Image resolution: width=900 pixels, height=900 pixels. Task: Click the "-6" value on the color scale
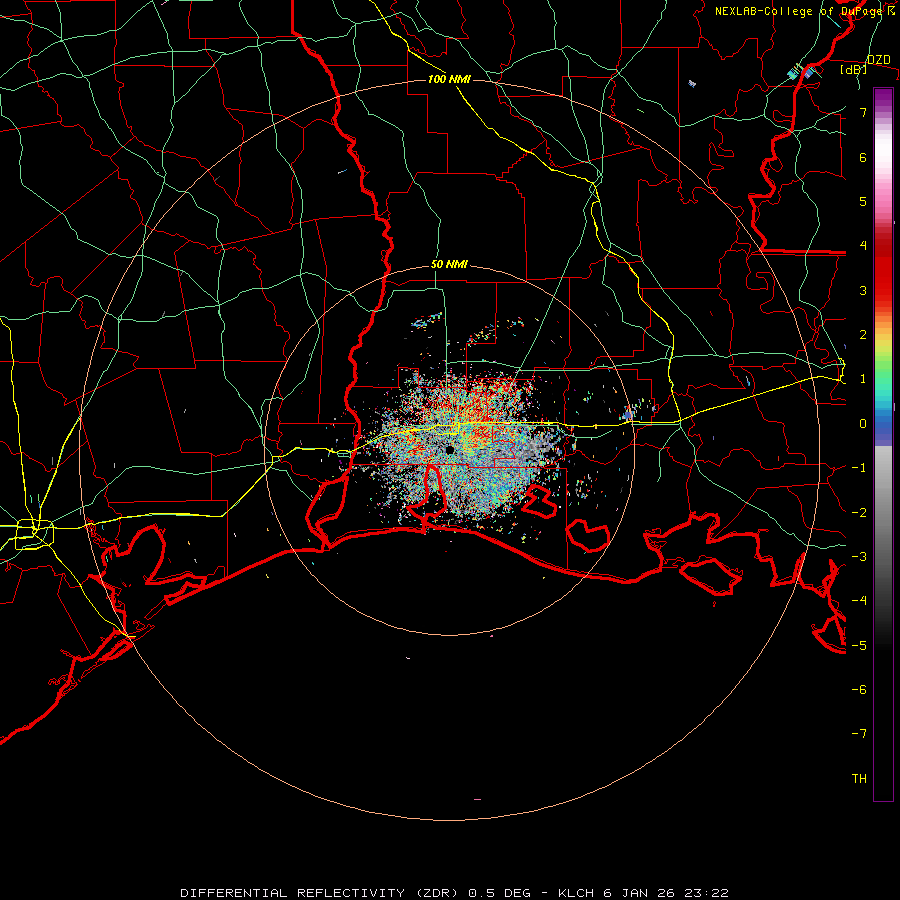pyautogui.click(x=859, y=689)
